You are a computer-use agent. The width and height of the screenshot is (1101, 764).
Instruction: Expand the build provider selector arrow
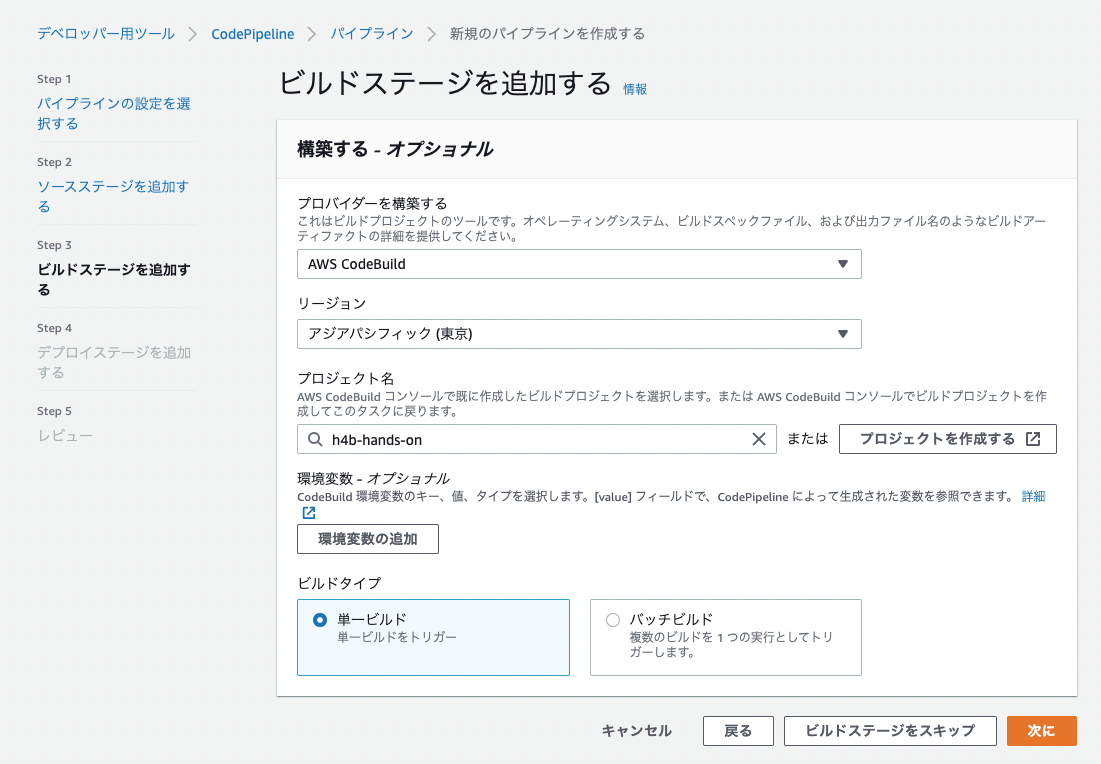tap(845, 264)
